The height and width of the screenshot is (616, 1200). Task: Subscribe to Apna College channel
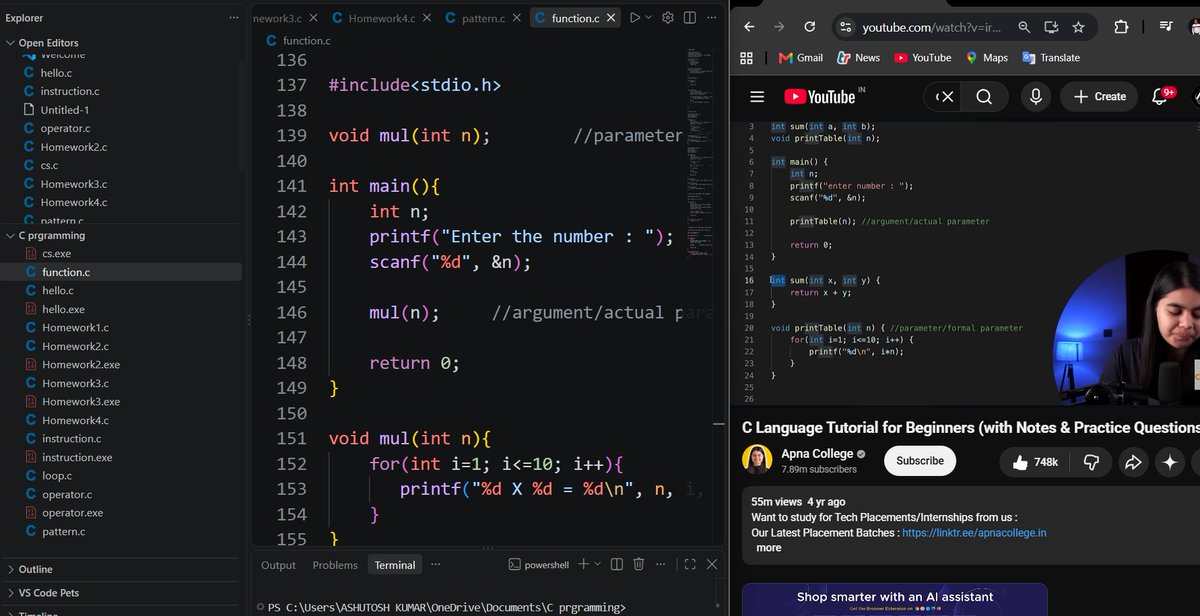tap(920, 461)
